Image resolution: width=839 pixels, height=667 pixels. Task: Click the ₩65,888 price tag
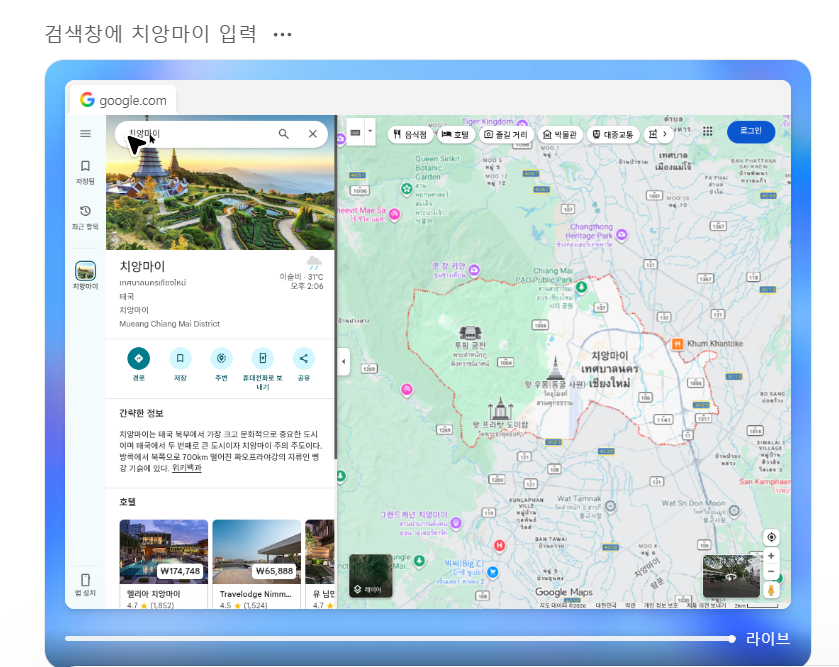[x=274, y=571]
